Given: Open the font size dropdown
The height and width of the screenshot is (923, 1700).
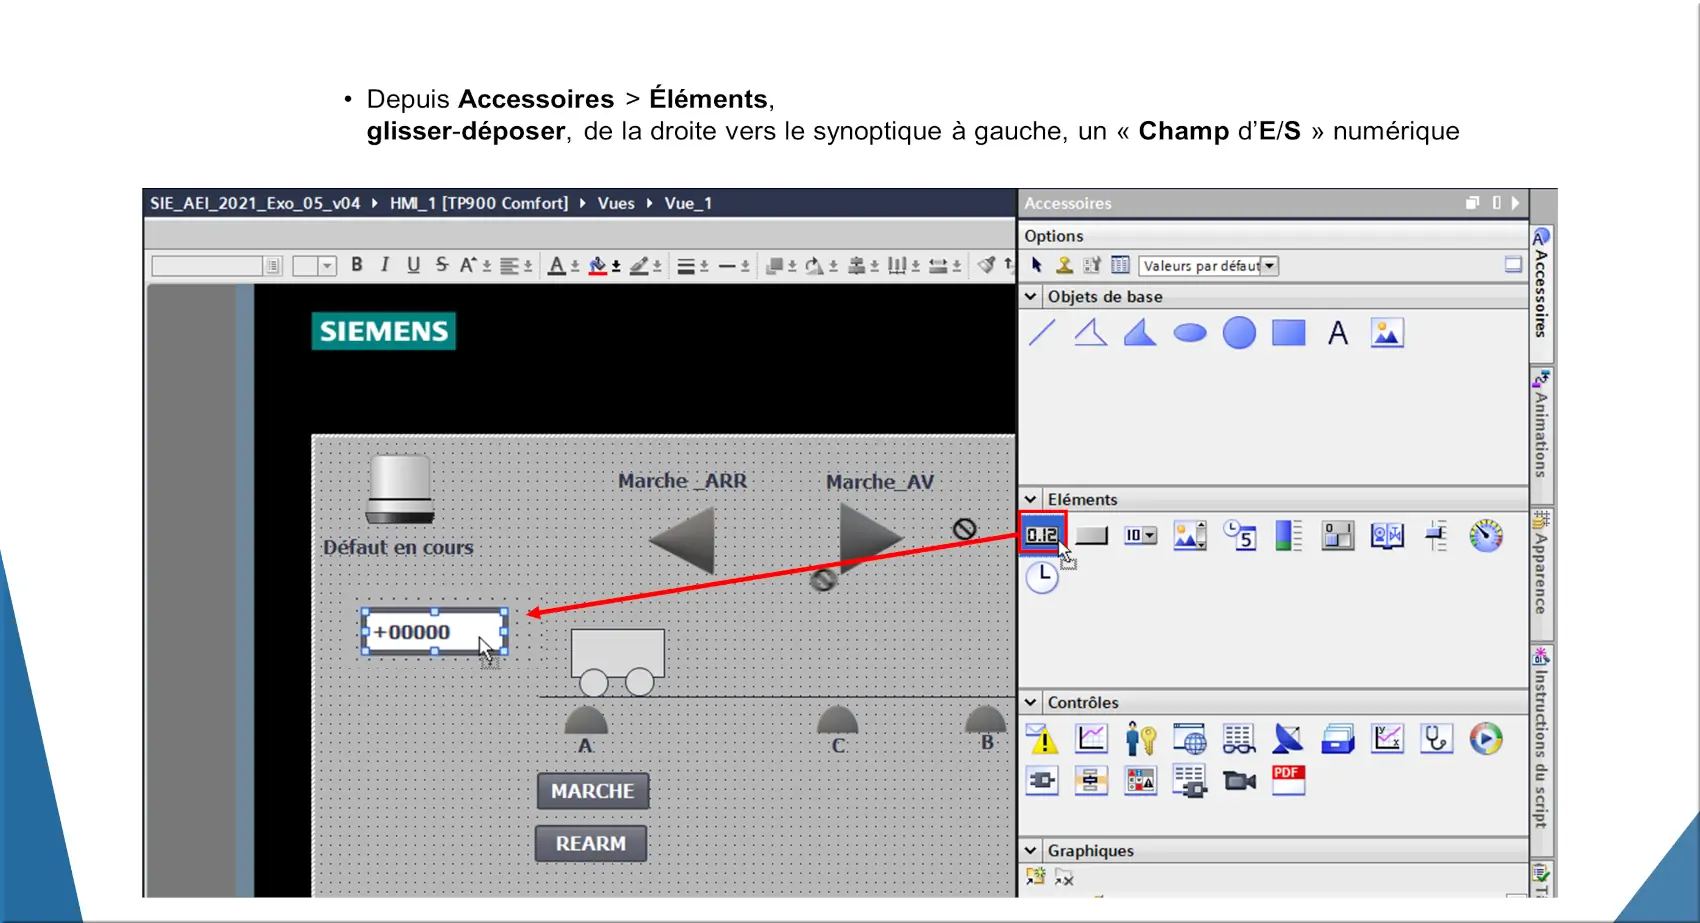Looking at the screenshot, I should 327,266.
